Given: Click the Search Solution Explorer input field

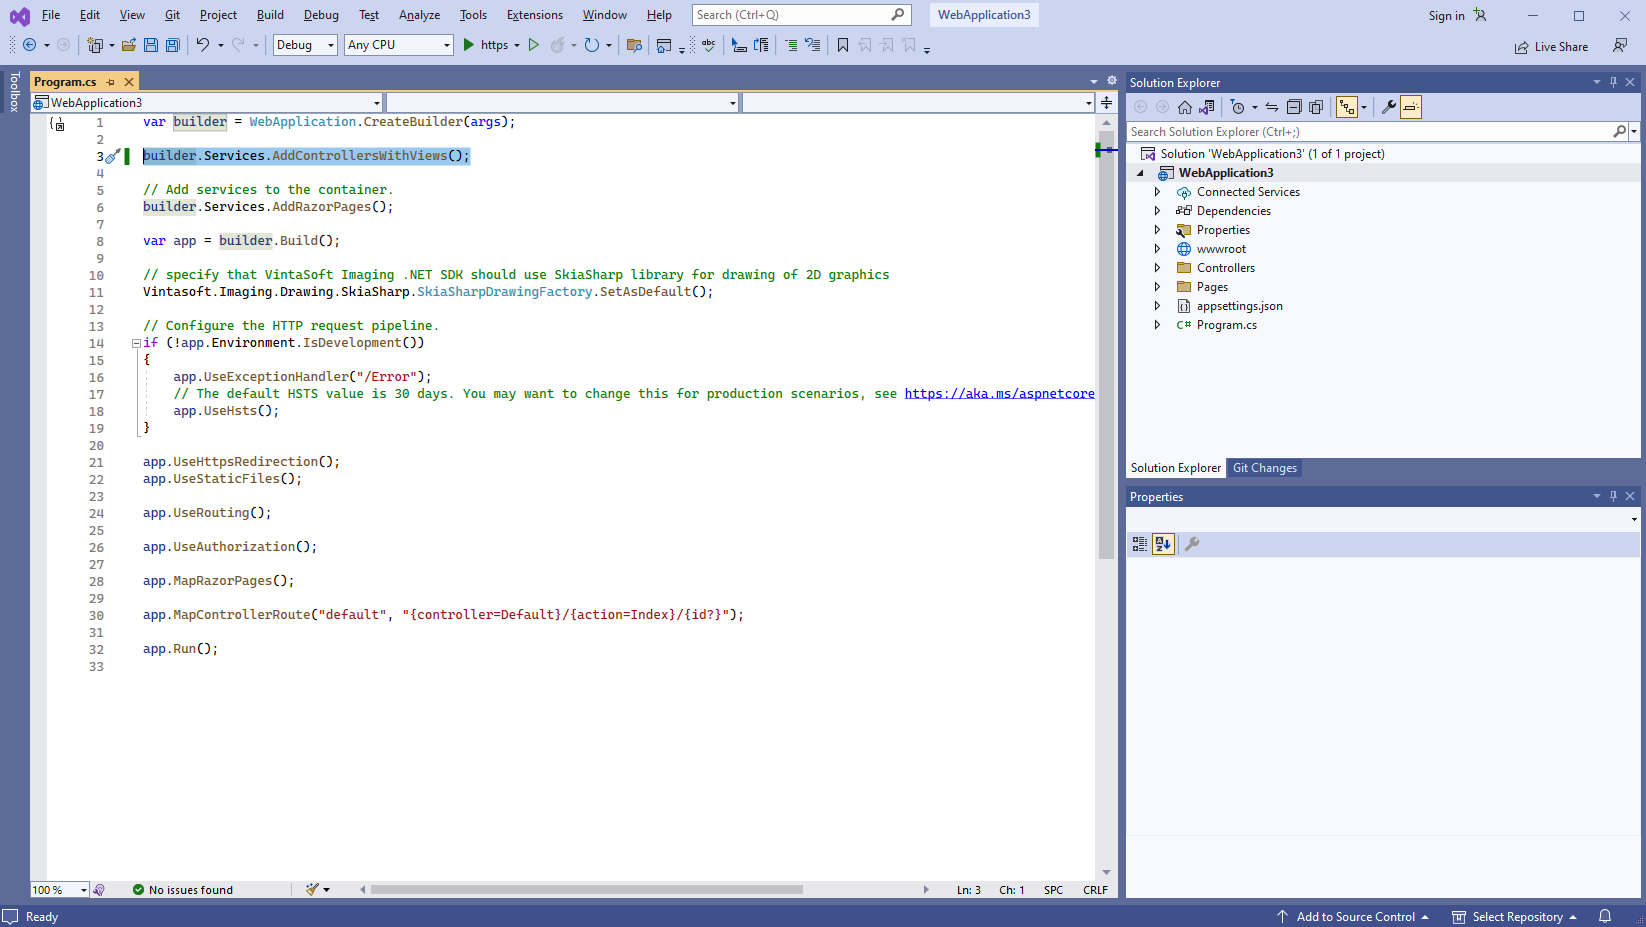Looking at the screenshot, I should point(1368,132).
